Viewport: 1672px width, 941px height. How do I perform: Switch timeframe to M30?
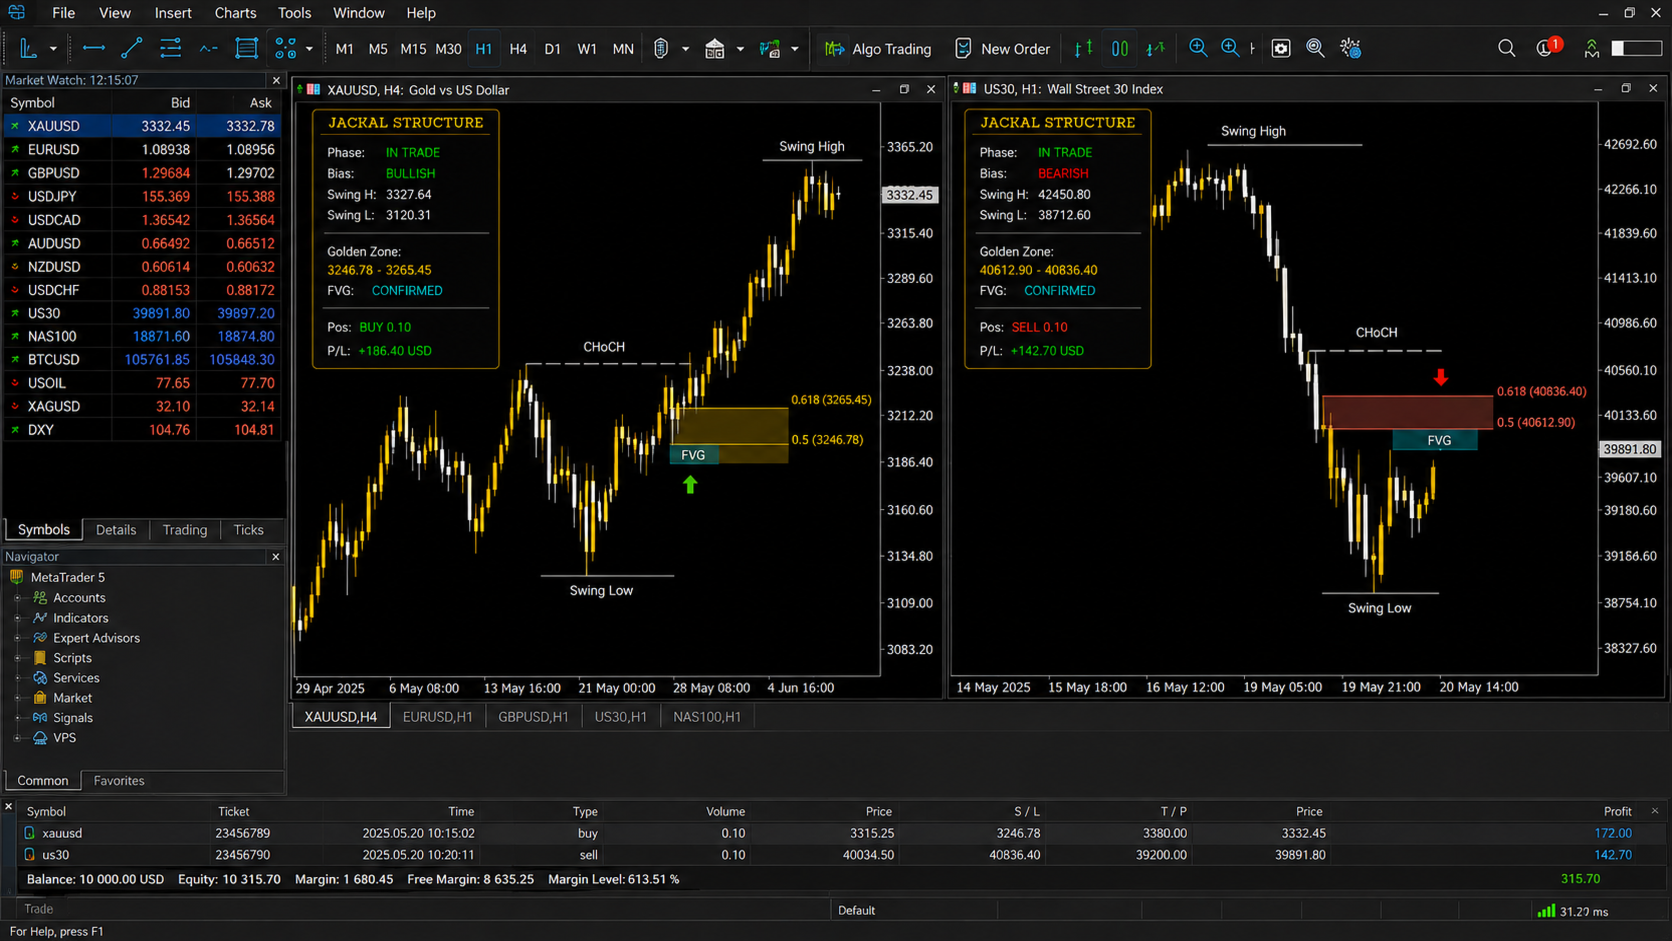(x=449, y=48)
